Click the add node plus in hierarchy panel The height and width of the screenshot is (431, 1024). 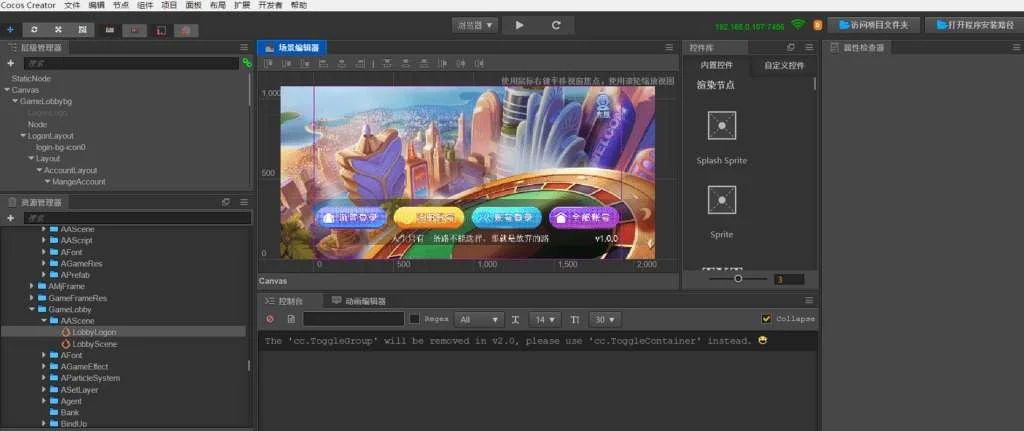tap(10, 62)
